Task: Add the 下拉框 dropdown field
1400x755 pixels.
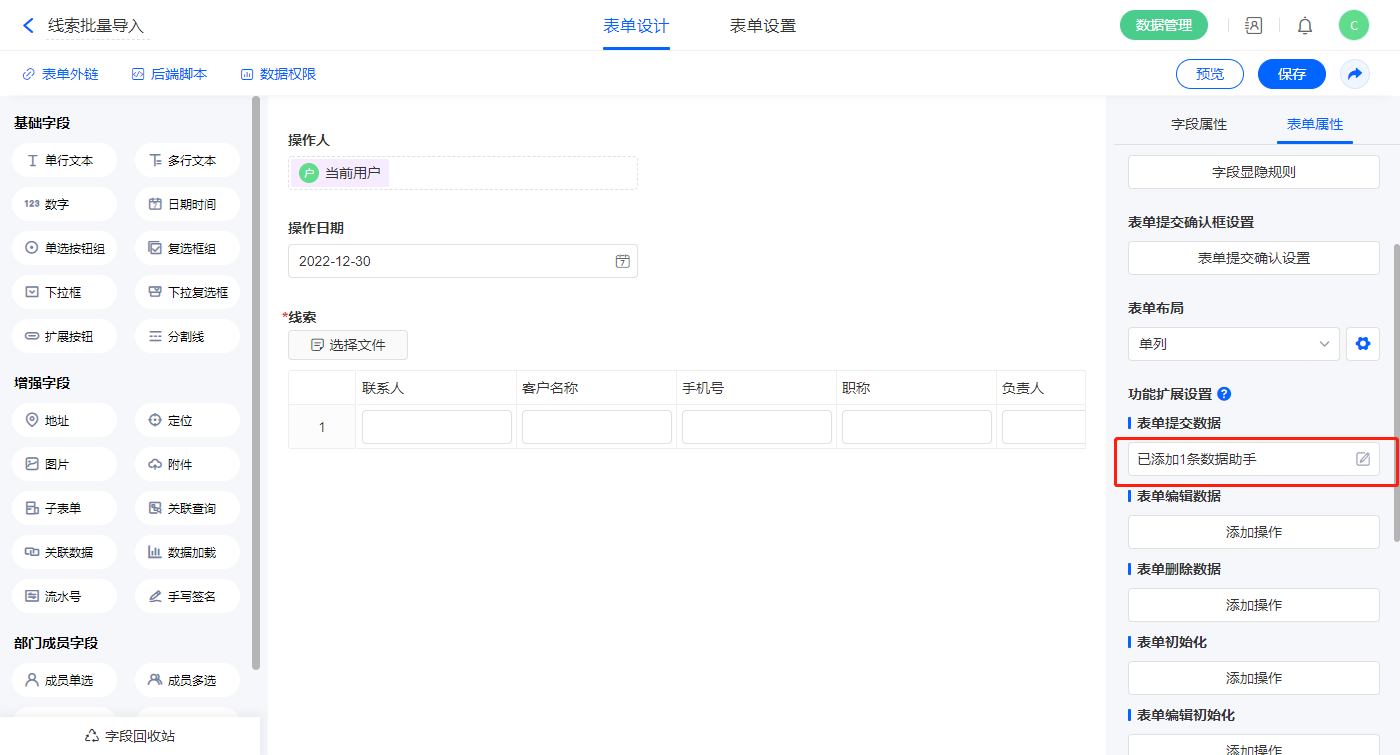Action: pos(64,292)
